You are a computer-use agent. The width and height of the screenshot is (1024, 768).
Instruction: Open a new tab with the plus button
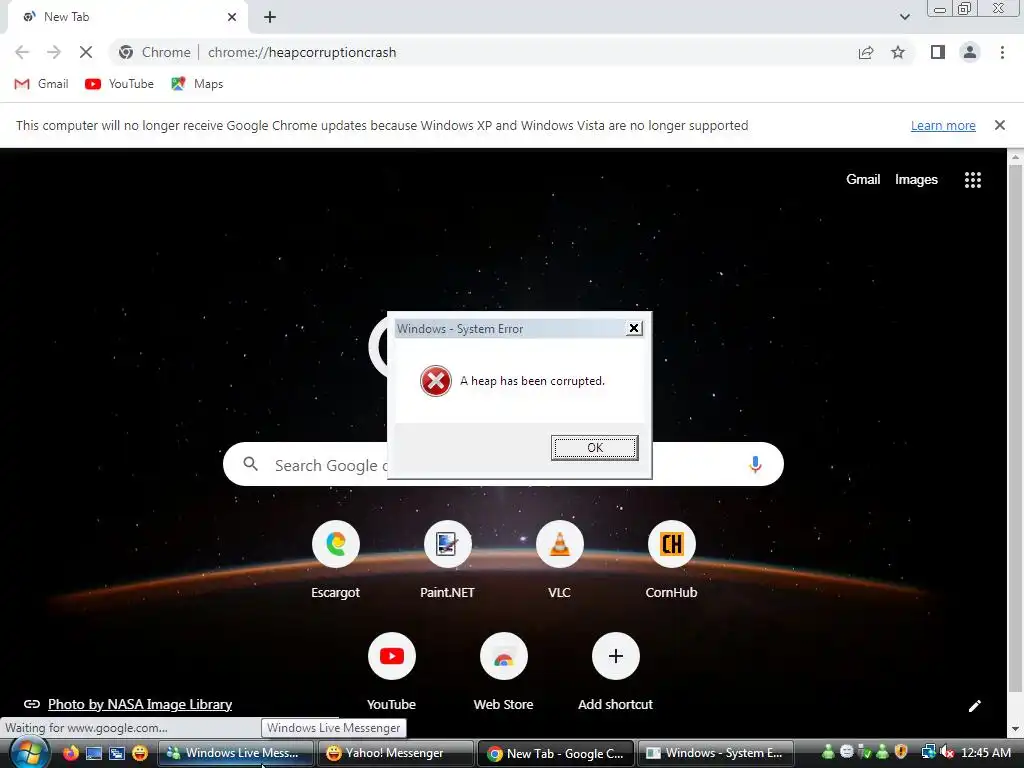(x=270, y=18)
